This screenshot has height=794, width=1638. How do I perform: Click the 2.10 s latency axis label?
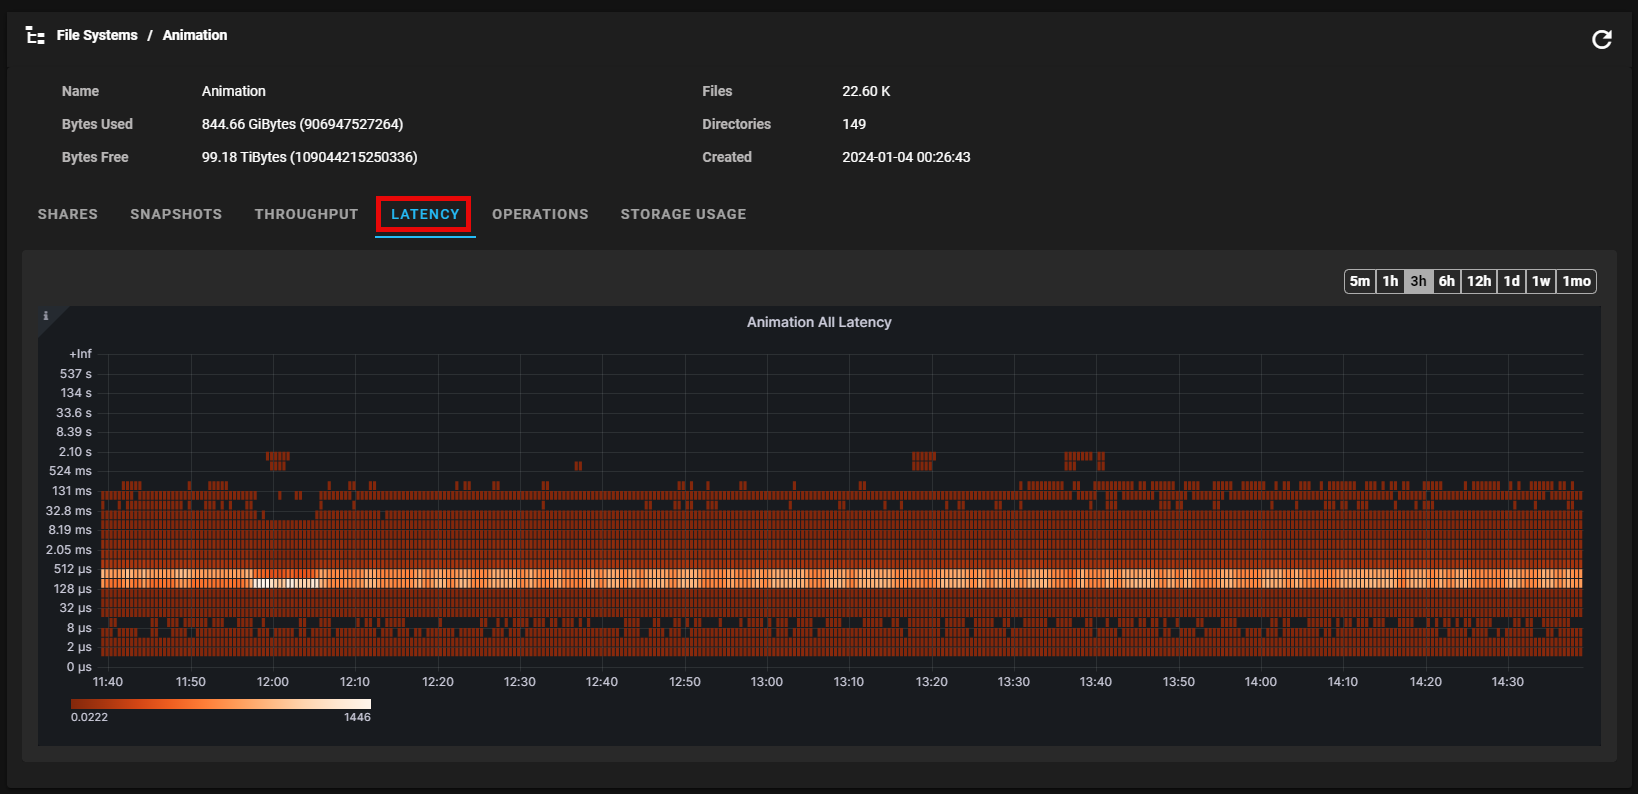click(x=75, y=452)
